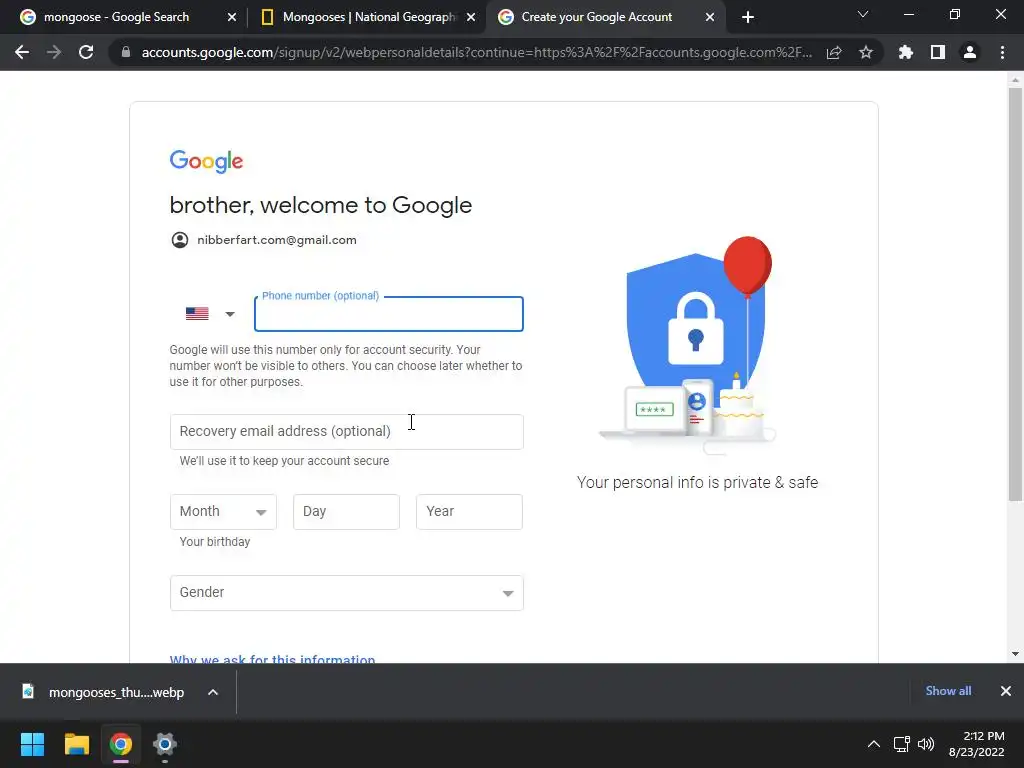Expand the Gender dropdown
The image size is (1024, 768).
pyautogui.click(x=346, y=593)
